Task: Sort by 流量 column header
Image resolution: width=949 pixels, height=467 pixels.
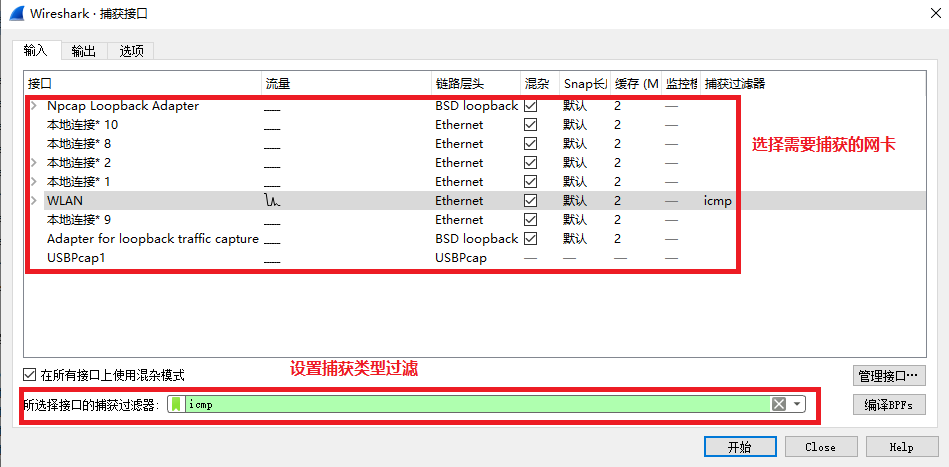Action: [347, 83]
